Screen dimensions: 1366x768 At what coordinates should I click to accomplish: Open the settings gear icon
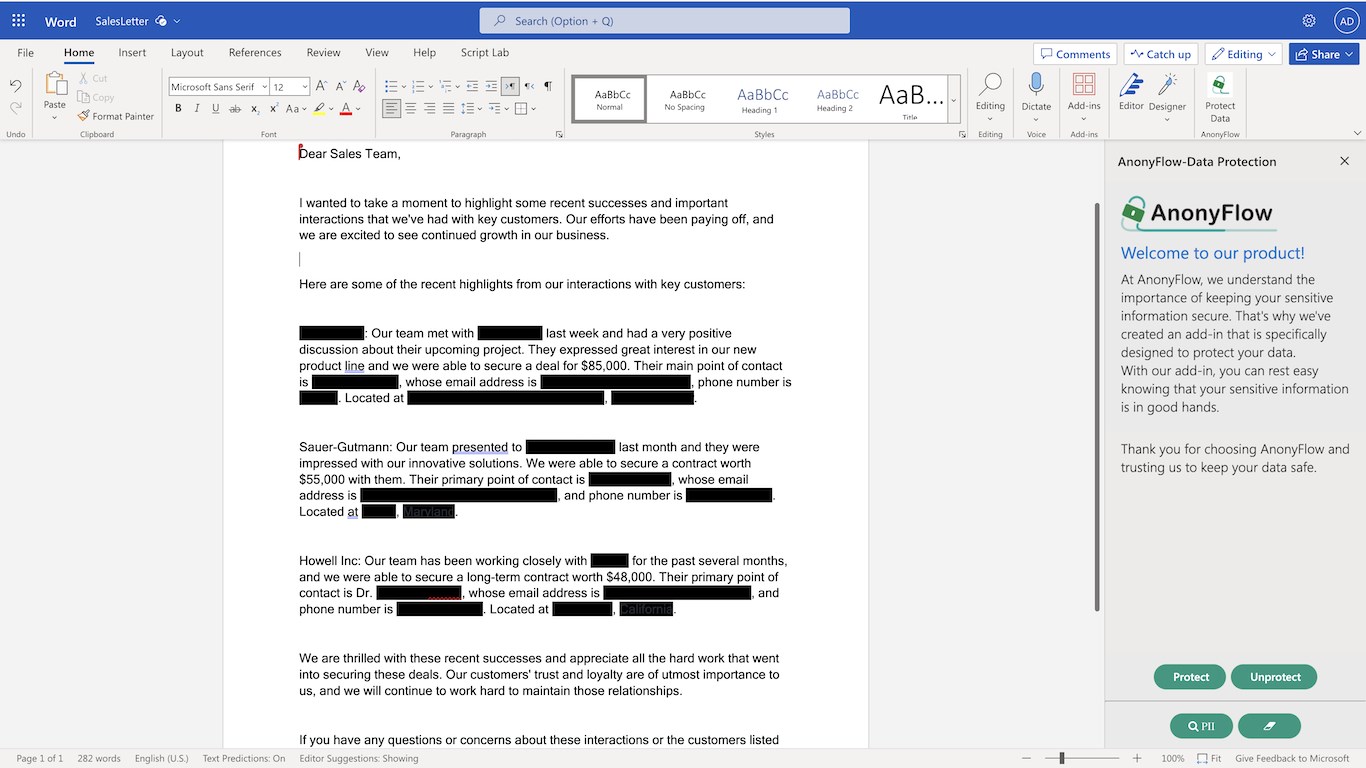[x=1309, y=21]
